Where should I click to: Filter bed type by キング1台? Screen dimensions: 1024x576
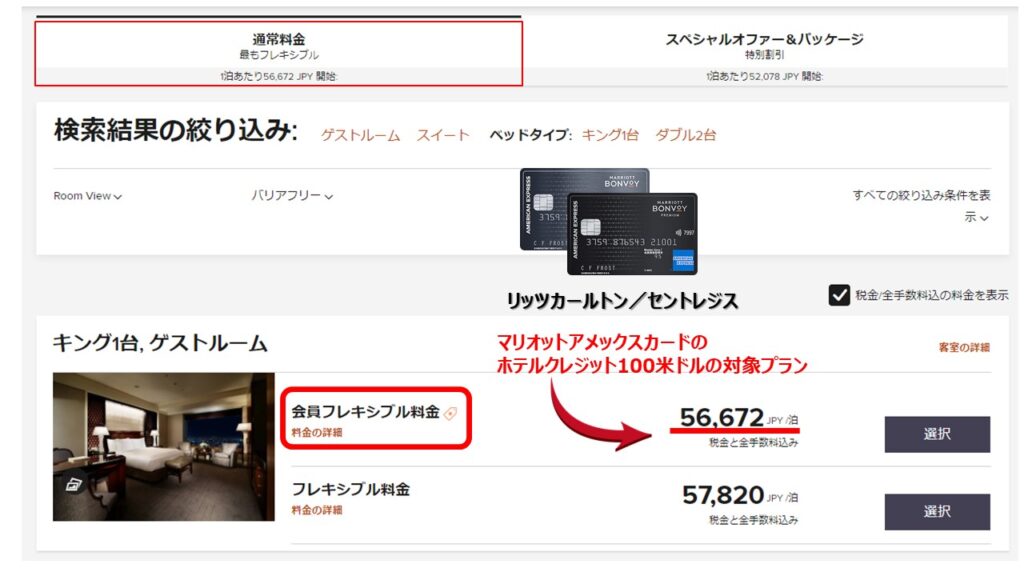pyautogui.click(x=610, y=135)
